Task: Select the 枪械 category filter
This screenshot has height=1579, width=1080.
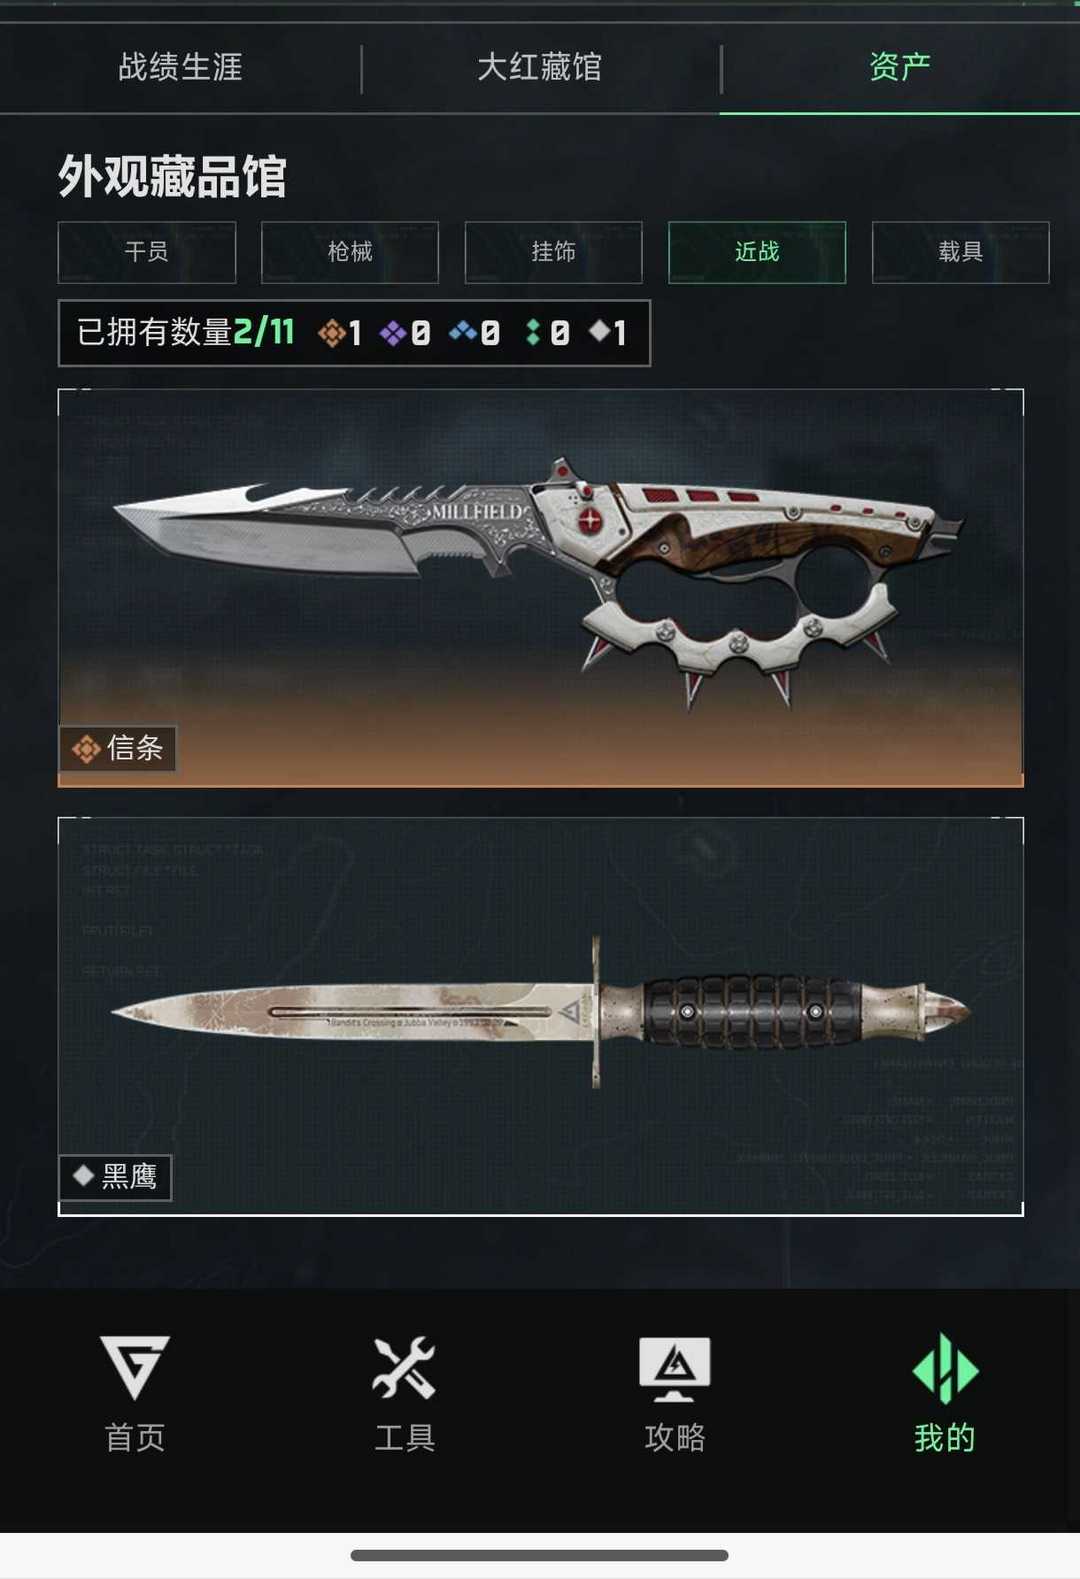Action: tap(350, 252)
